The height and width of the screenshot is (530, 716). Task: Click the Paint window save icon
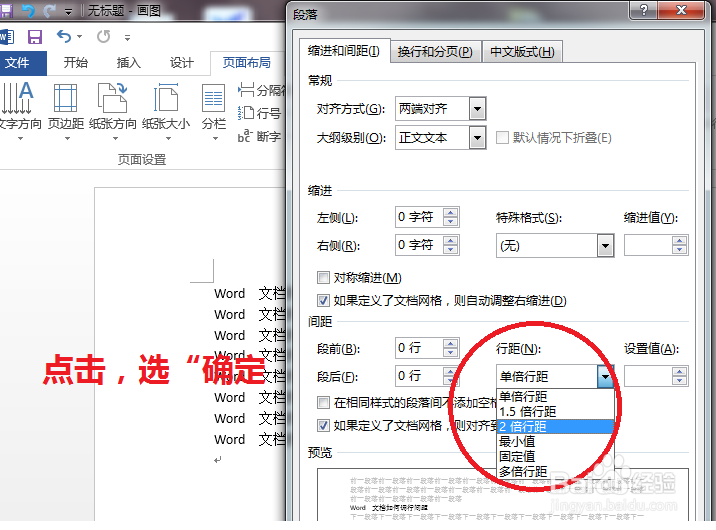click(x=6, y=10)
